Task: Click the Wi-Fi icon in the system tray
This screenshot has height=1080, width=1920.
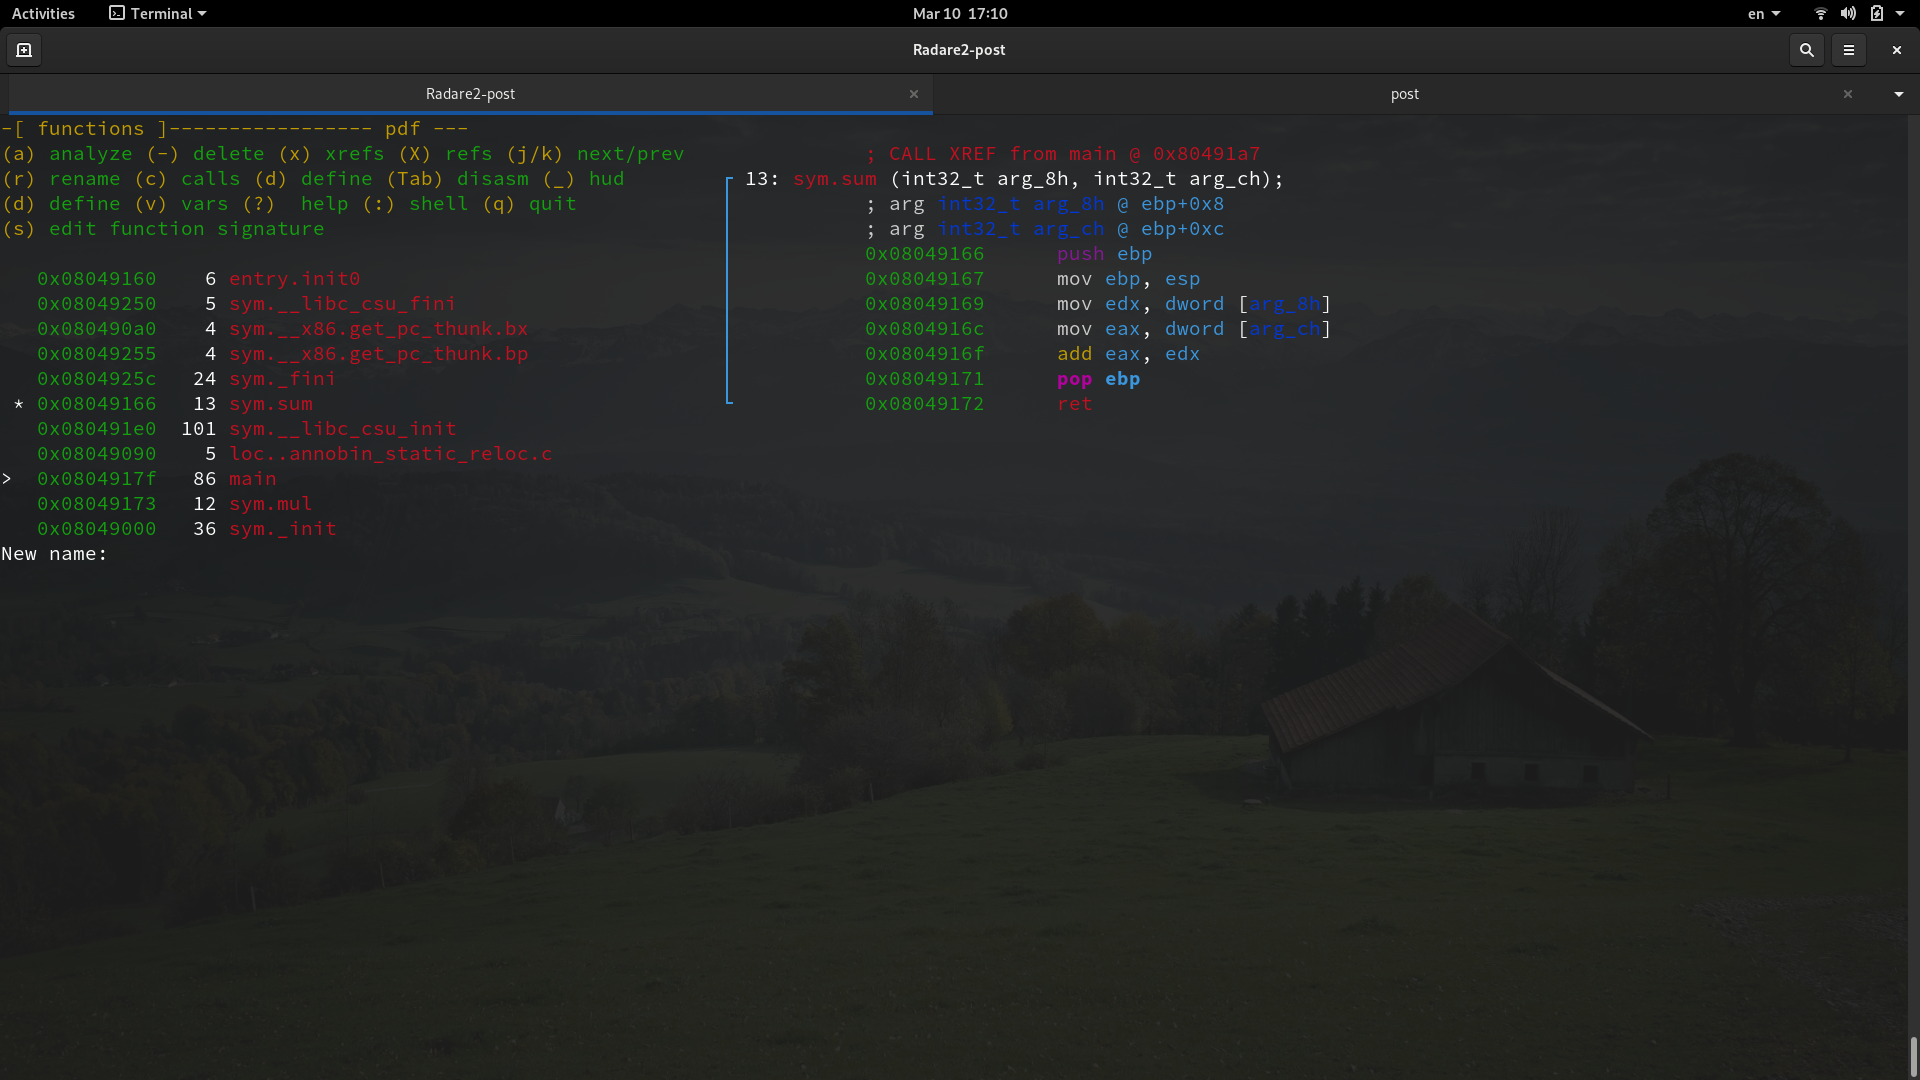Action: 1820,13
